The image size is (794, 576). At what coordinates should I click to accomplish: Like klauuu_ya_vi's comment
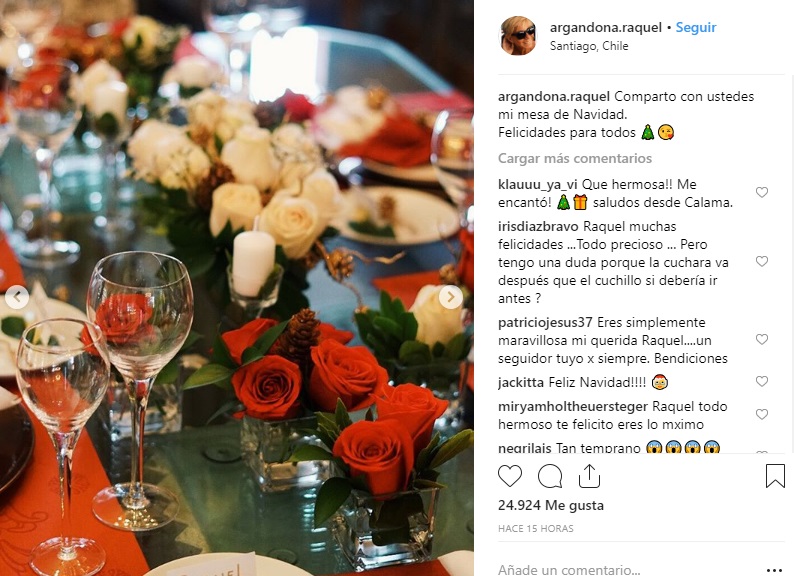(762, 192)
